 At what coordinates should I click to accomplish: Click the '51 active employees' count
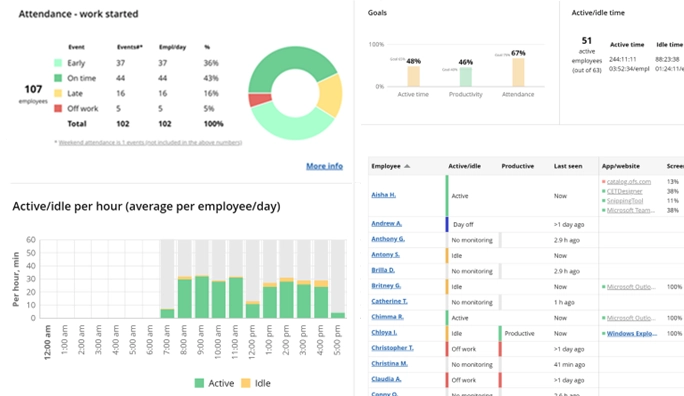tap(587, 54)
